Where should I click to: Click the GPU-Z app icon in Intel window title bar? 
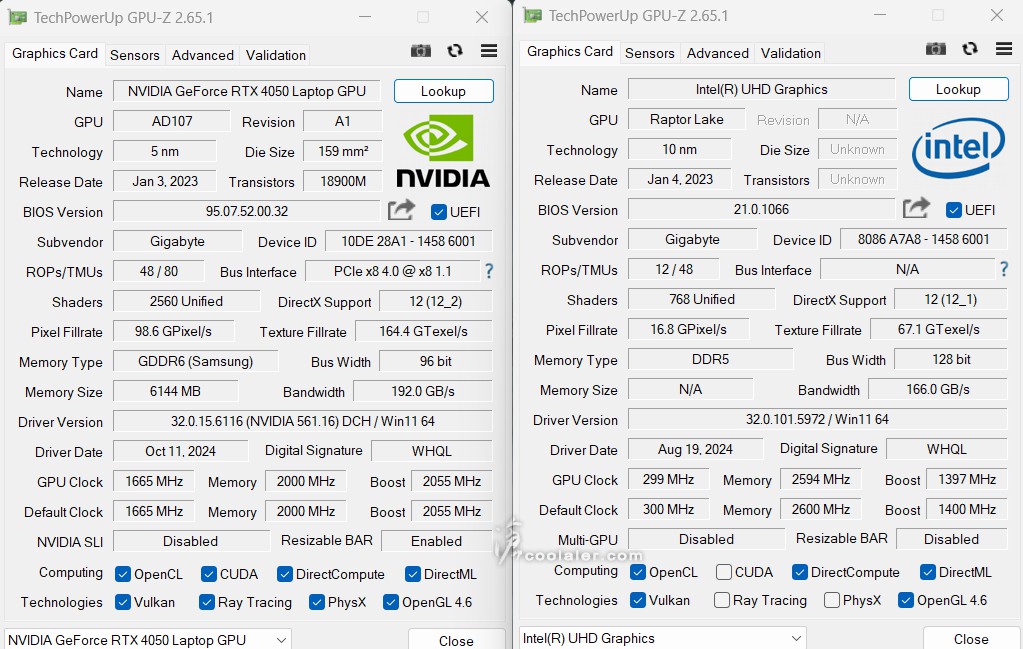point(532,16)
